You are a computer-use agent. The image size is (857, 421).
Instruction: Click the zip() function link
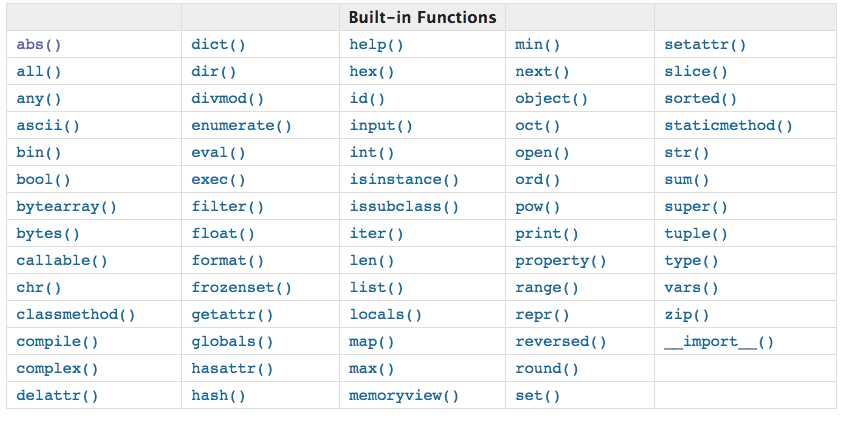[x=687, y=315]
